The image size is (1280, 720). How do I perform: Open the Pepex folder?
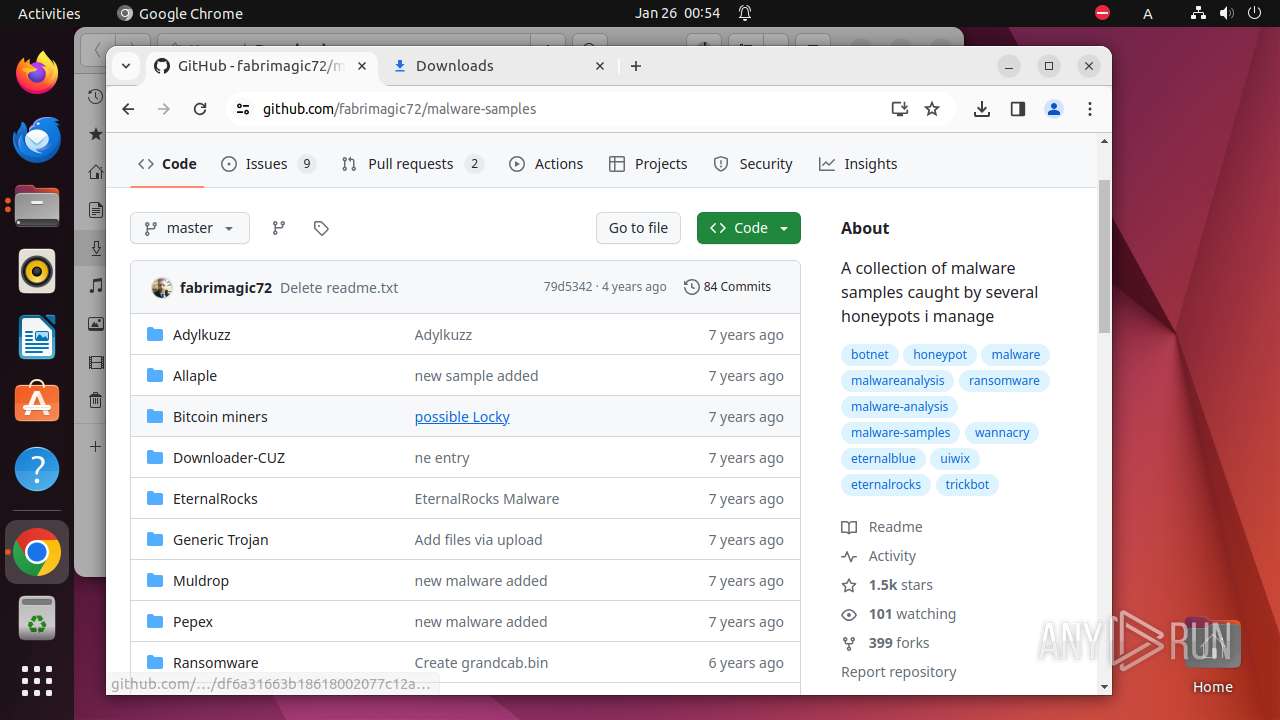[x=193, y=622]
